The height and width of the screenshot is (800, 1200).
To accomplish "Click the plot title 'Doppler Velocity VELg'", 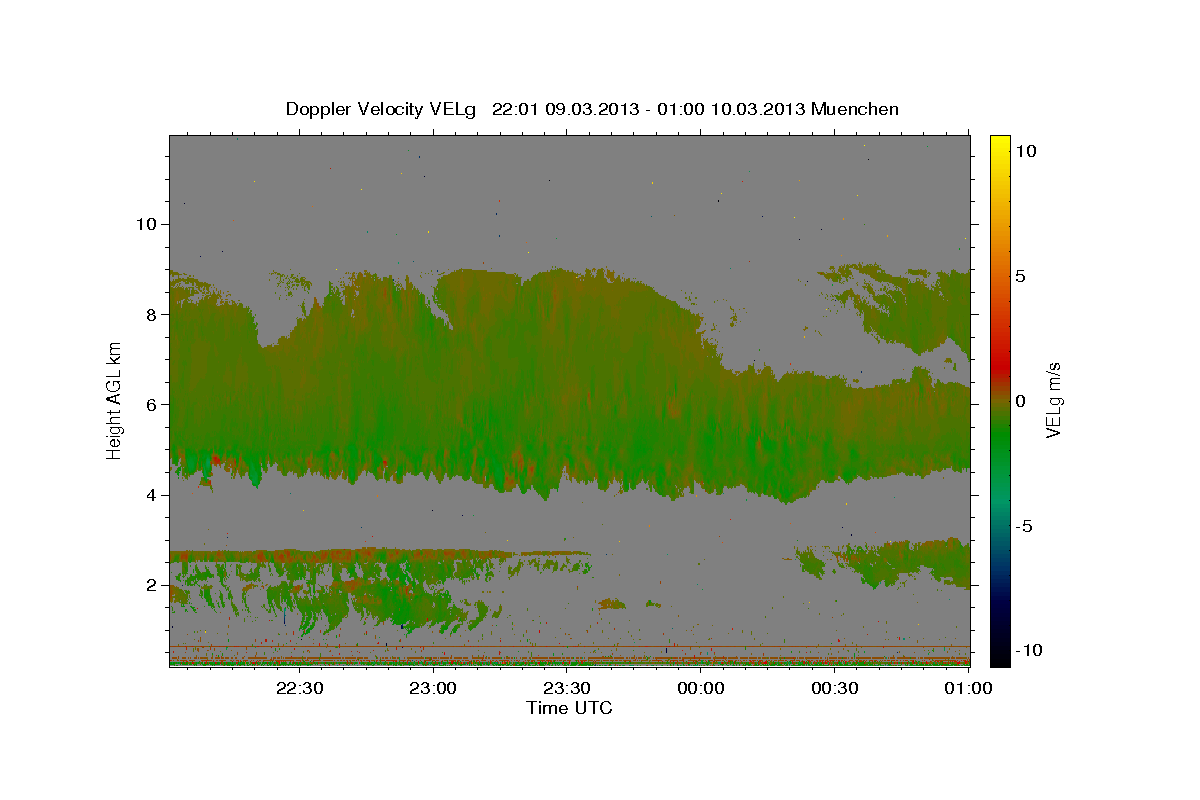I will click(382, 109).
